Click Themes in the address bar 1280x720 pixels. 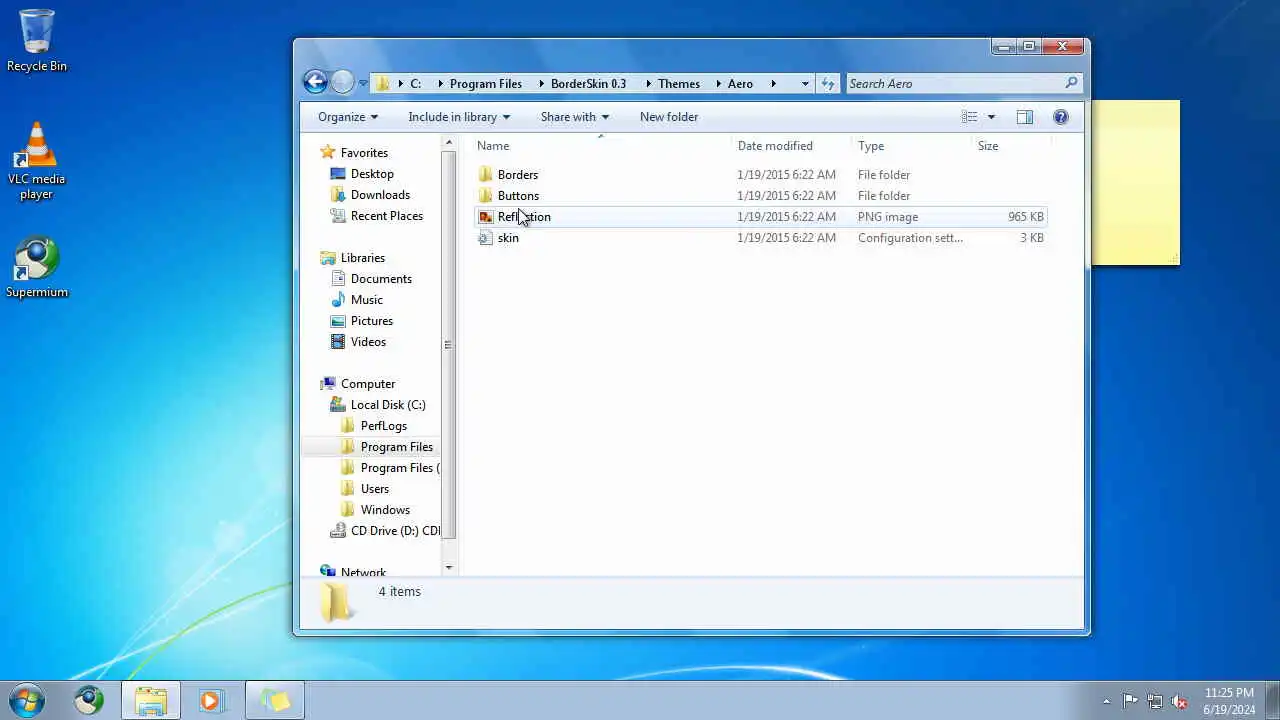tap(679, 84)
